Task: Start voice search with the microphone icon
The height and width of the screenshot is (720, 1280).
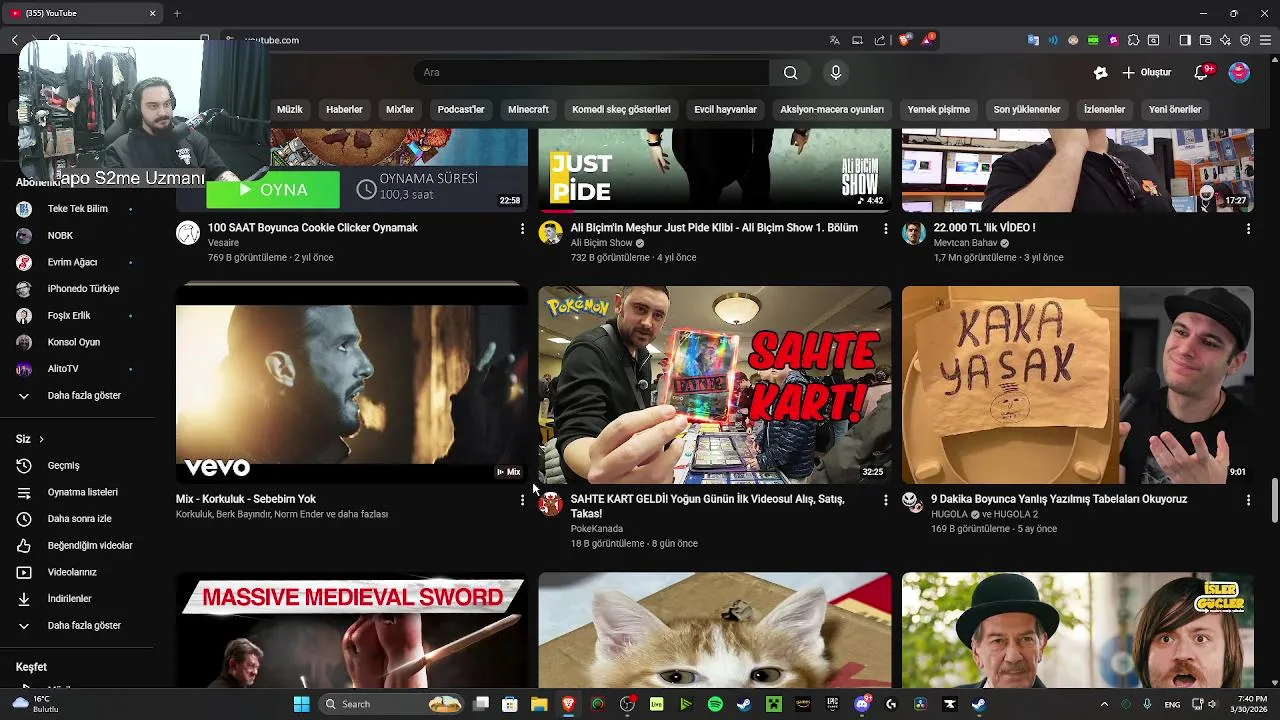Action: click(x=836, y=72)
